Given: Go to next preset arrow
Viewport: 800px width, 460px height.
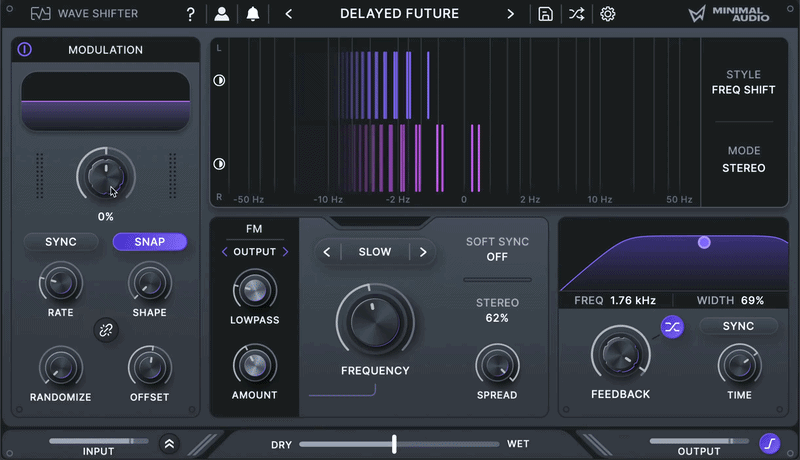Looking at the screenshot, I should point(511,14).
